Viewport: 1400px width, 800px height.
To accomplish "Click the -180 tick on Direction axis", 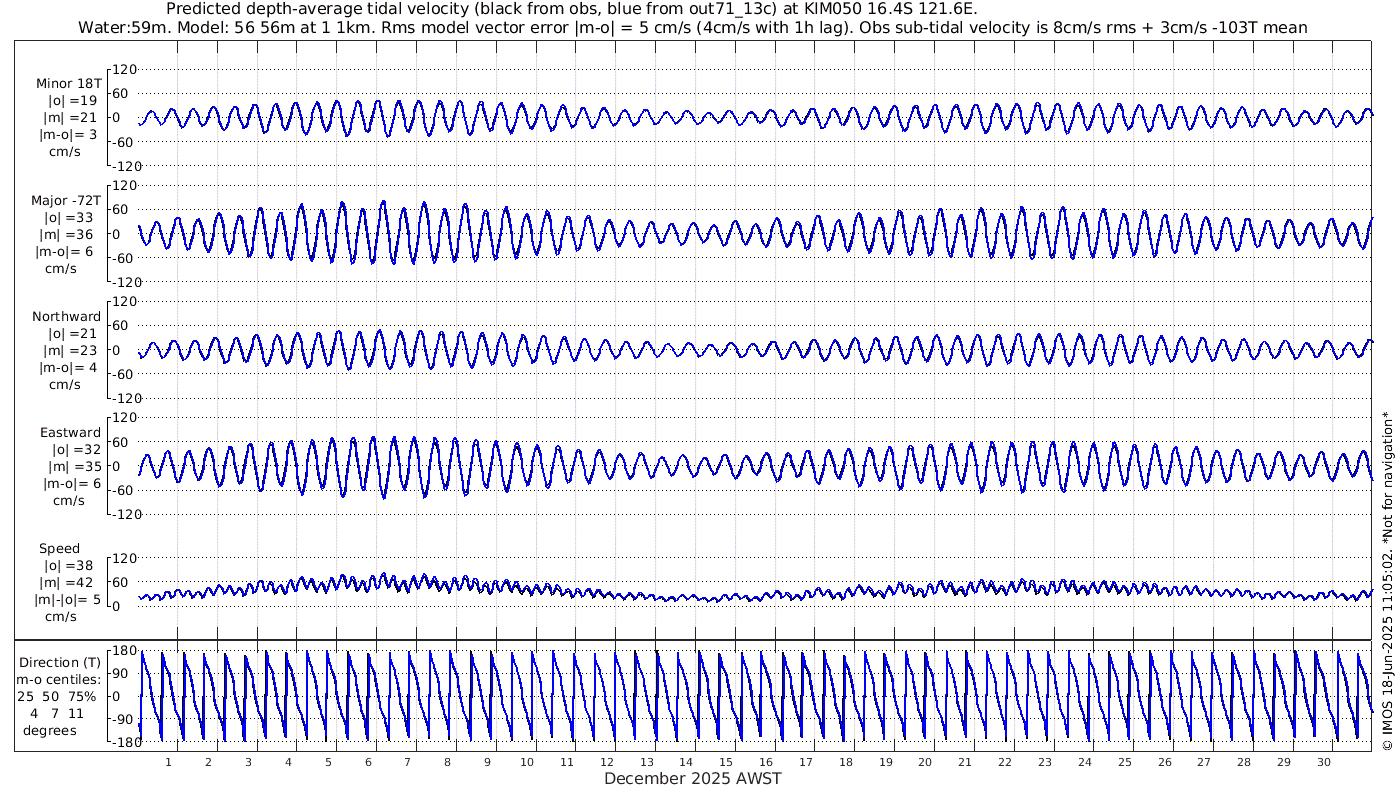I will click(120, 742).
